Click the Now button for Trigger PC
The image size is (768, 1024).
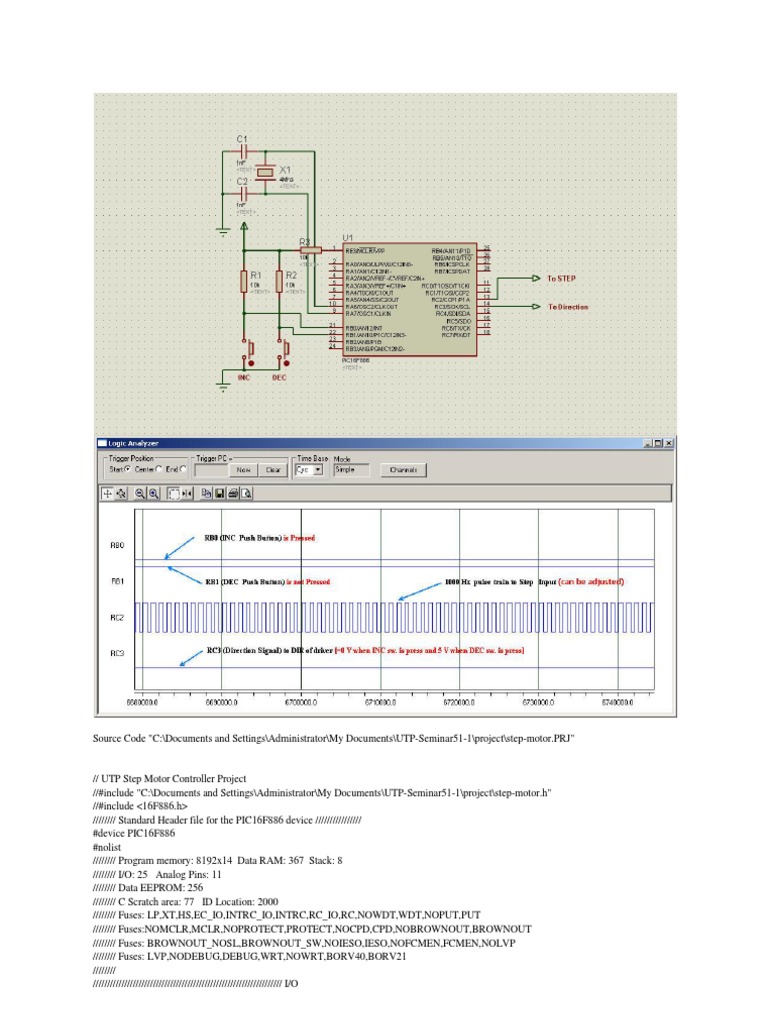(x=243, y=469)
